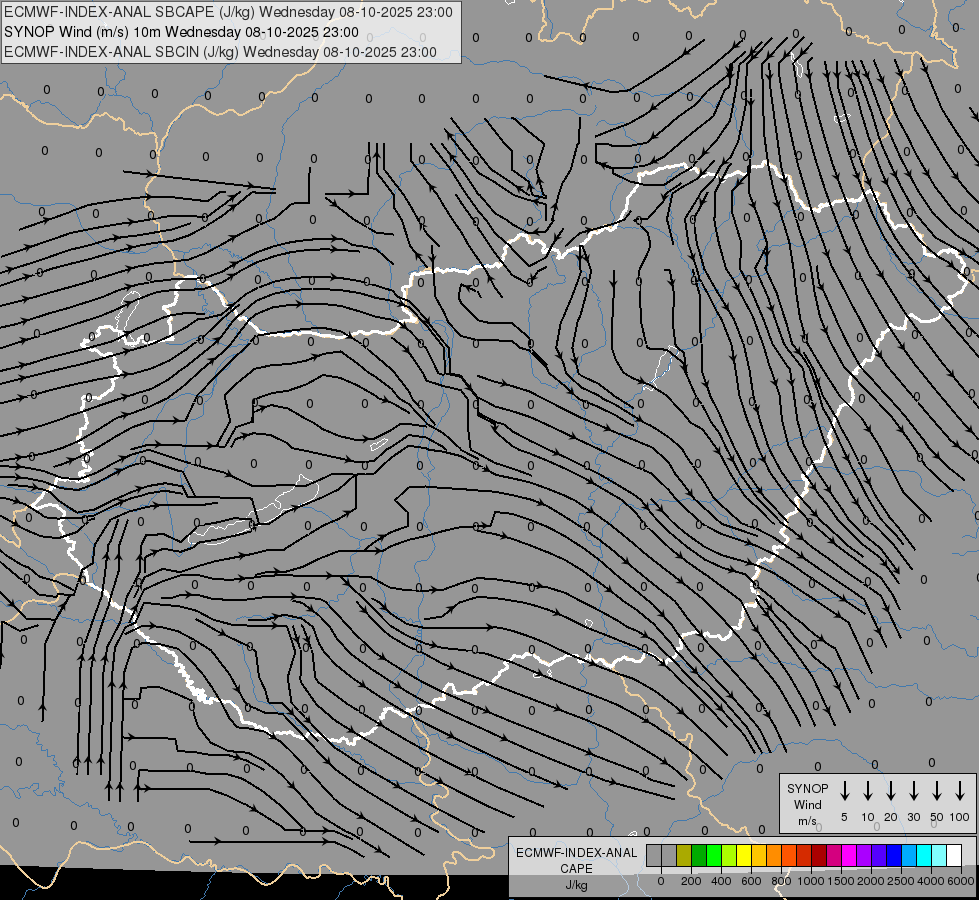Viewport: 979px width, 900px height.
Task: Select the first gray swatch of CAPE scale
Action: [x=654, y=856]
